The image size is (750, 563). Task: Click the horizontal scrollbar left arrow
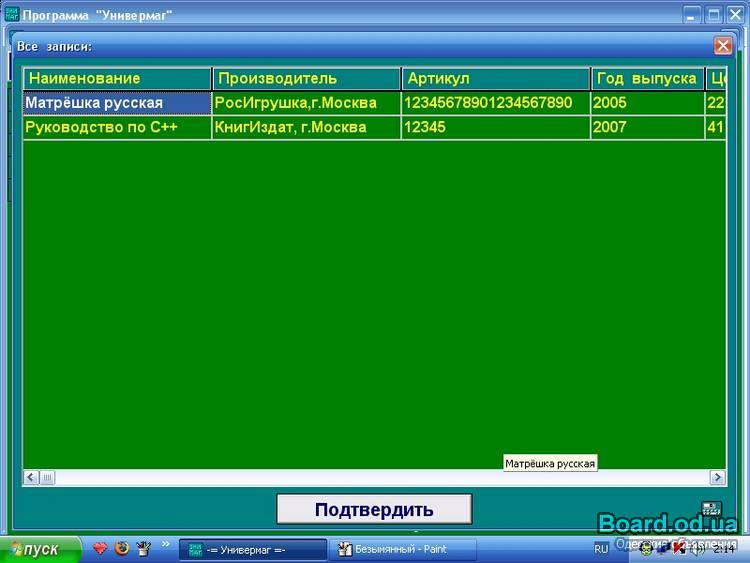(x=31, y=478)
